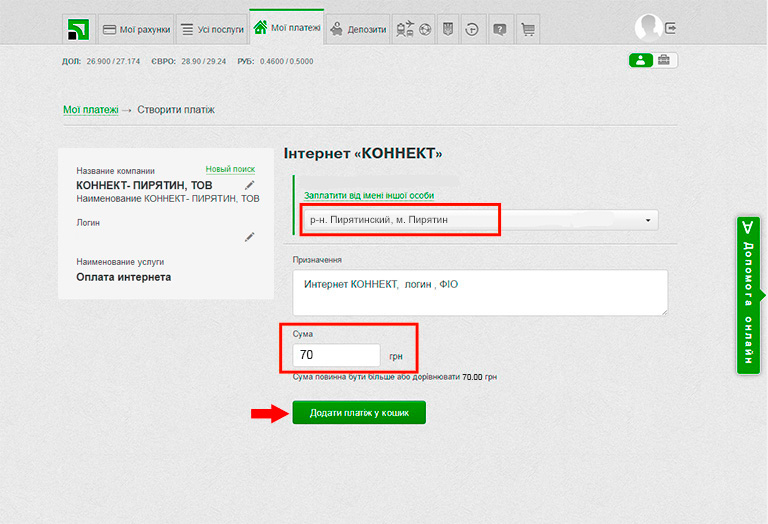The image size is (768, 524).
Task: Open the Допомога онлайн side tab
Action: 749,295
